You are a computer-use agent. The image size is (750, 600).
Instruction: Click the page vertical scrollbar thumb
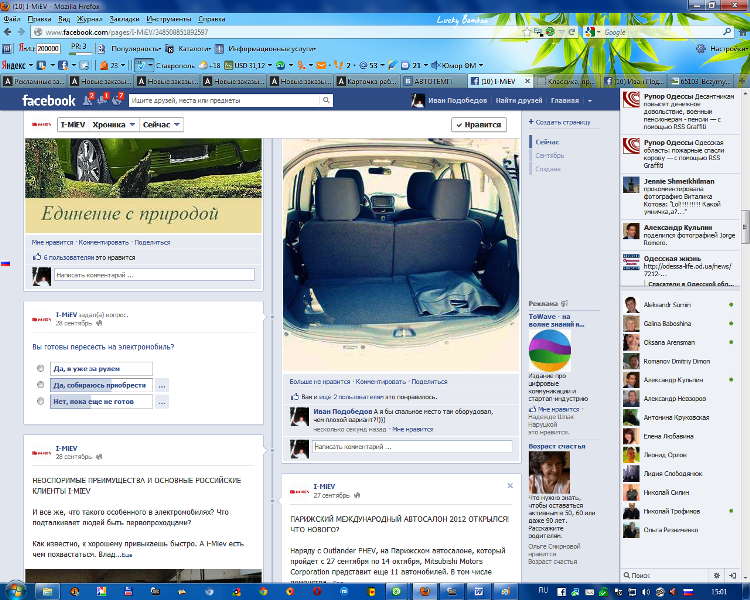[745, 227]
